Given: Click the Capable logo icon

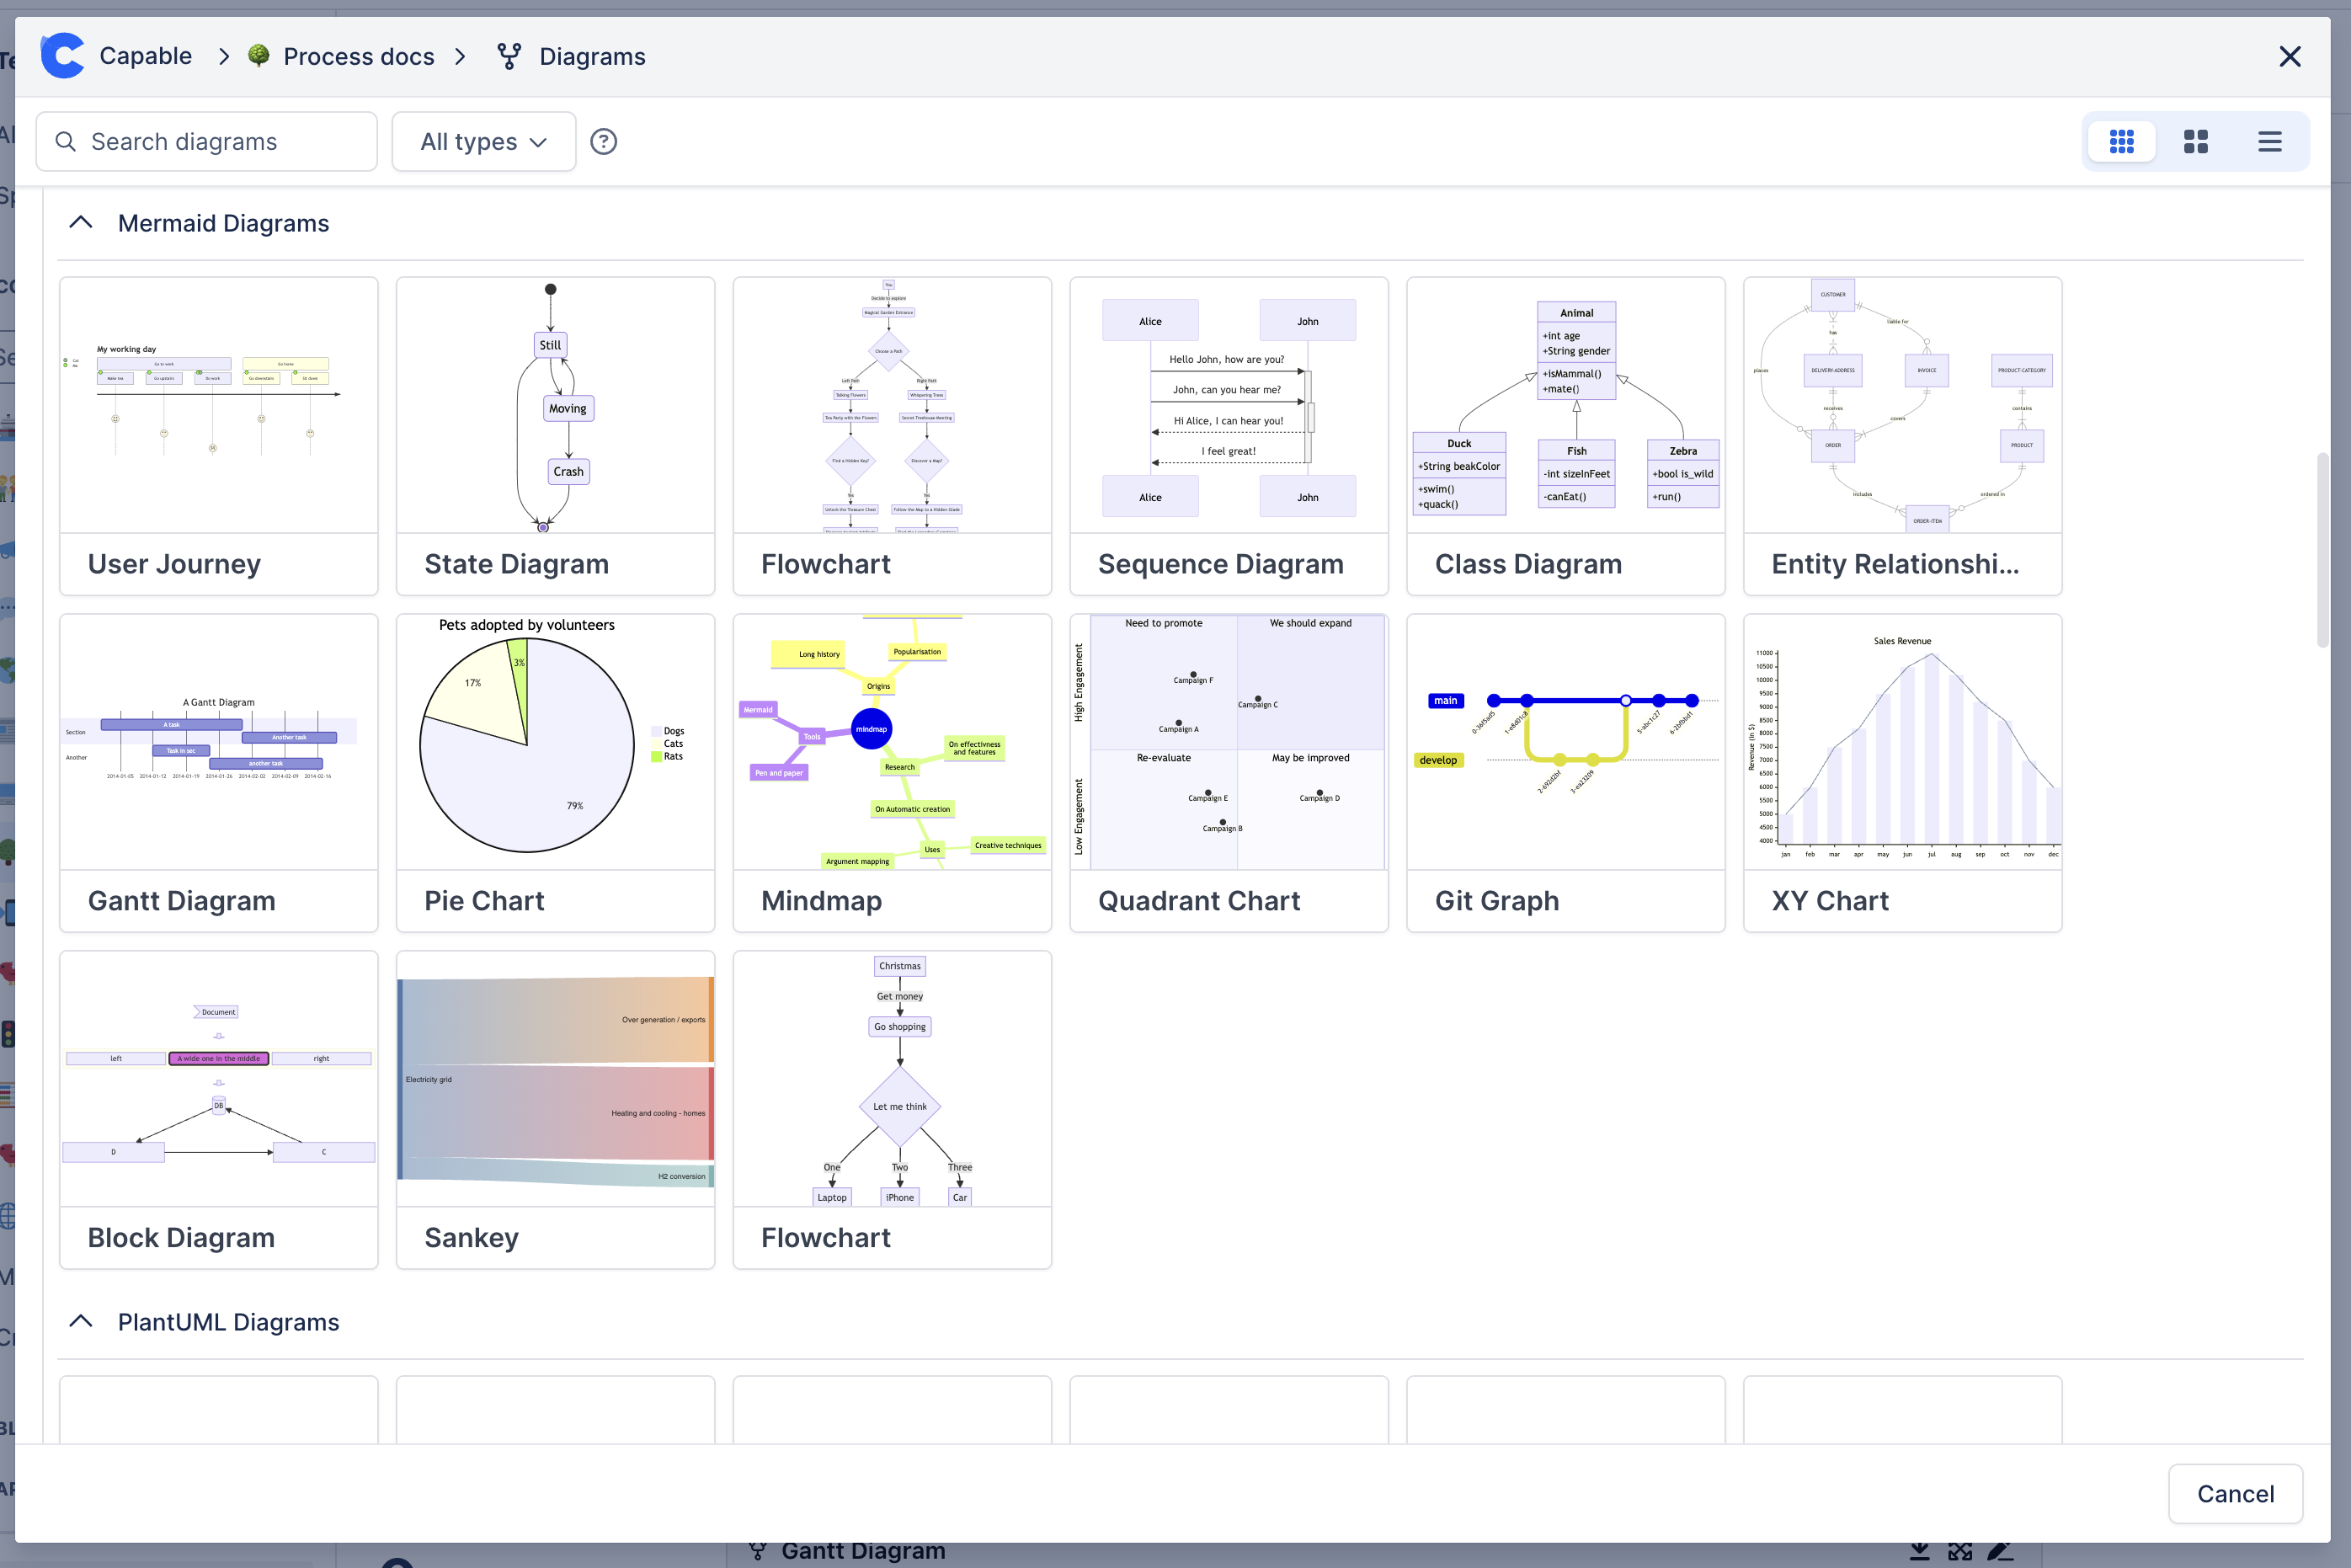Looking at the screenshot, I should [x=62, y=56].
